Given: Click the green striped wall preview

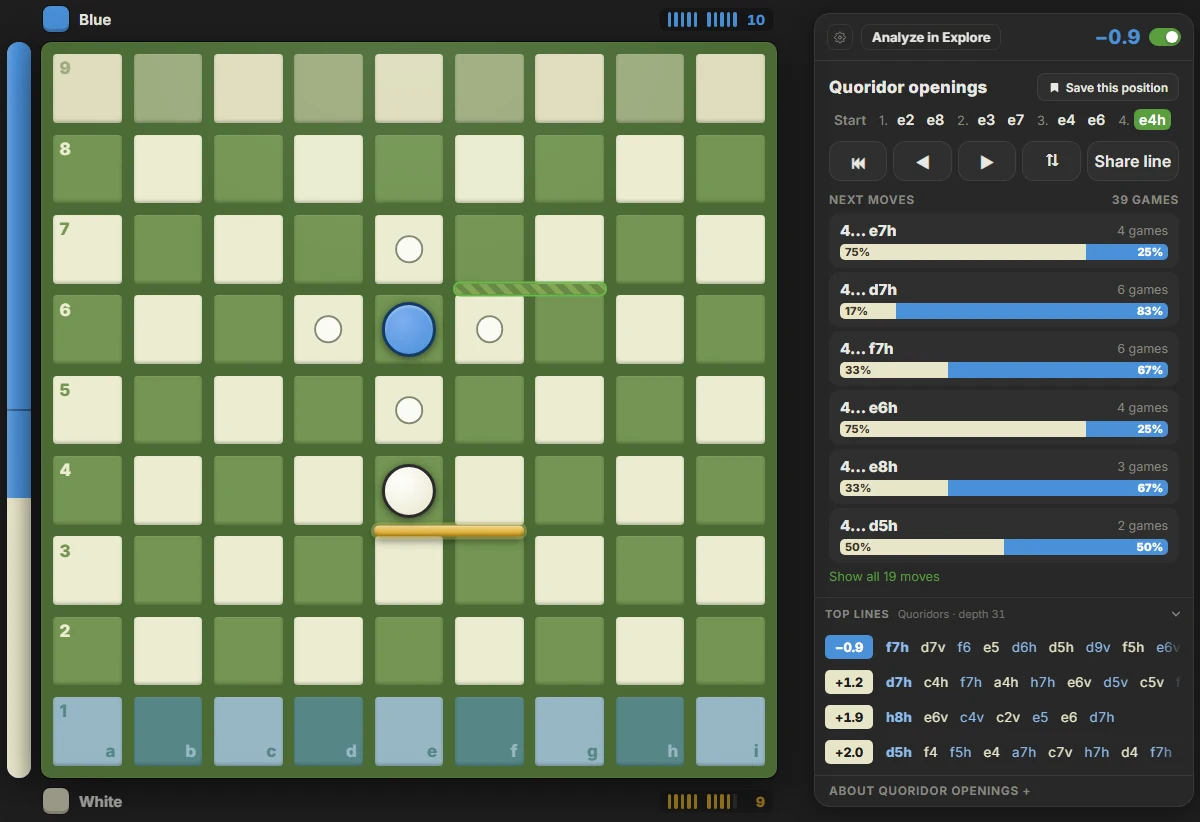Looking at the screenshot, I should 530,289.
